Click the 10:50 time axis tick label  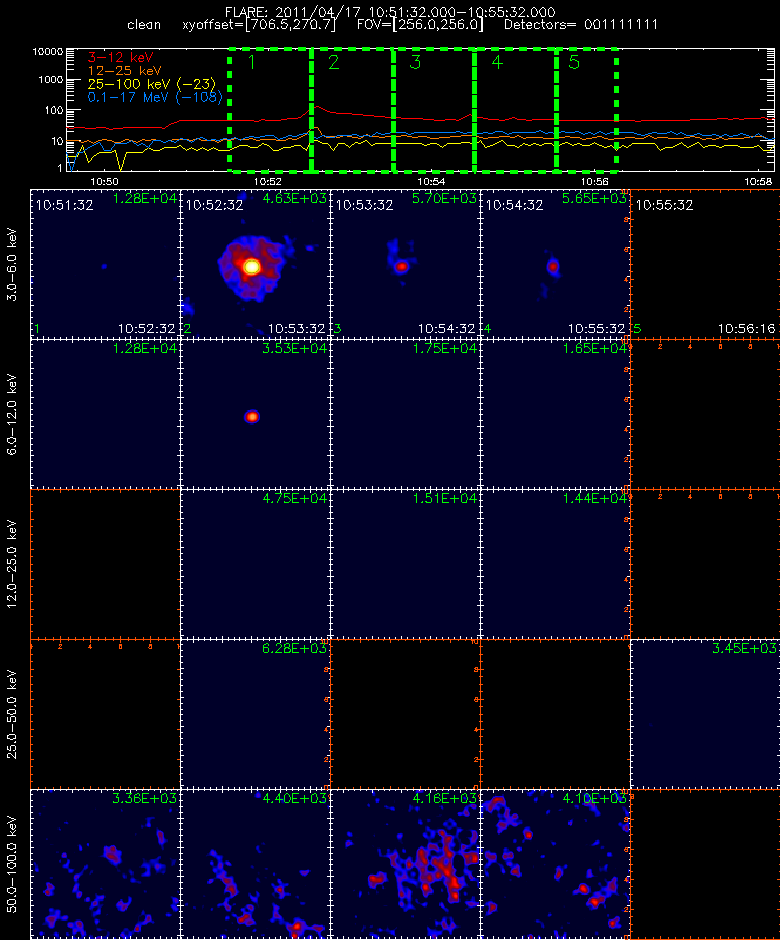click(104, 182)
